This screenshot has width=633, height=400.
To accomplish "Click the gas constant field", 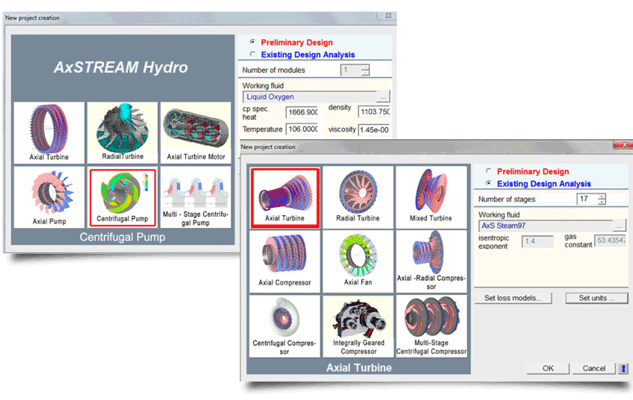I will [x=610, y=241].
